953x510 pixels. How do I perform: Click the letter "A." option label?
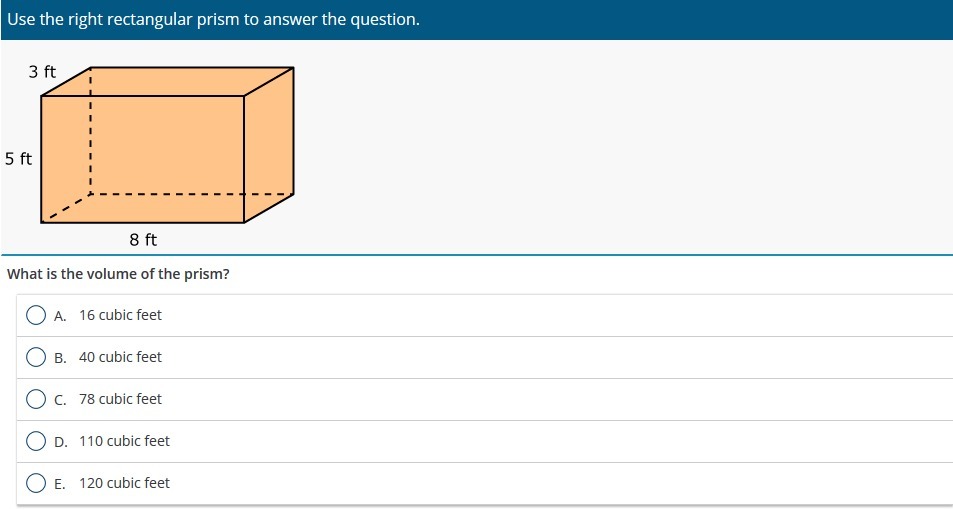pos(60,316)
